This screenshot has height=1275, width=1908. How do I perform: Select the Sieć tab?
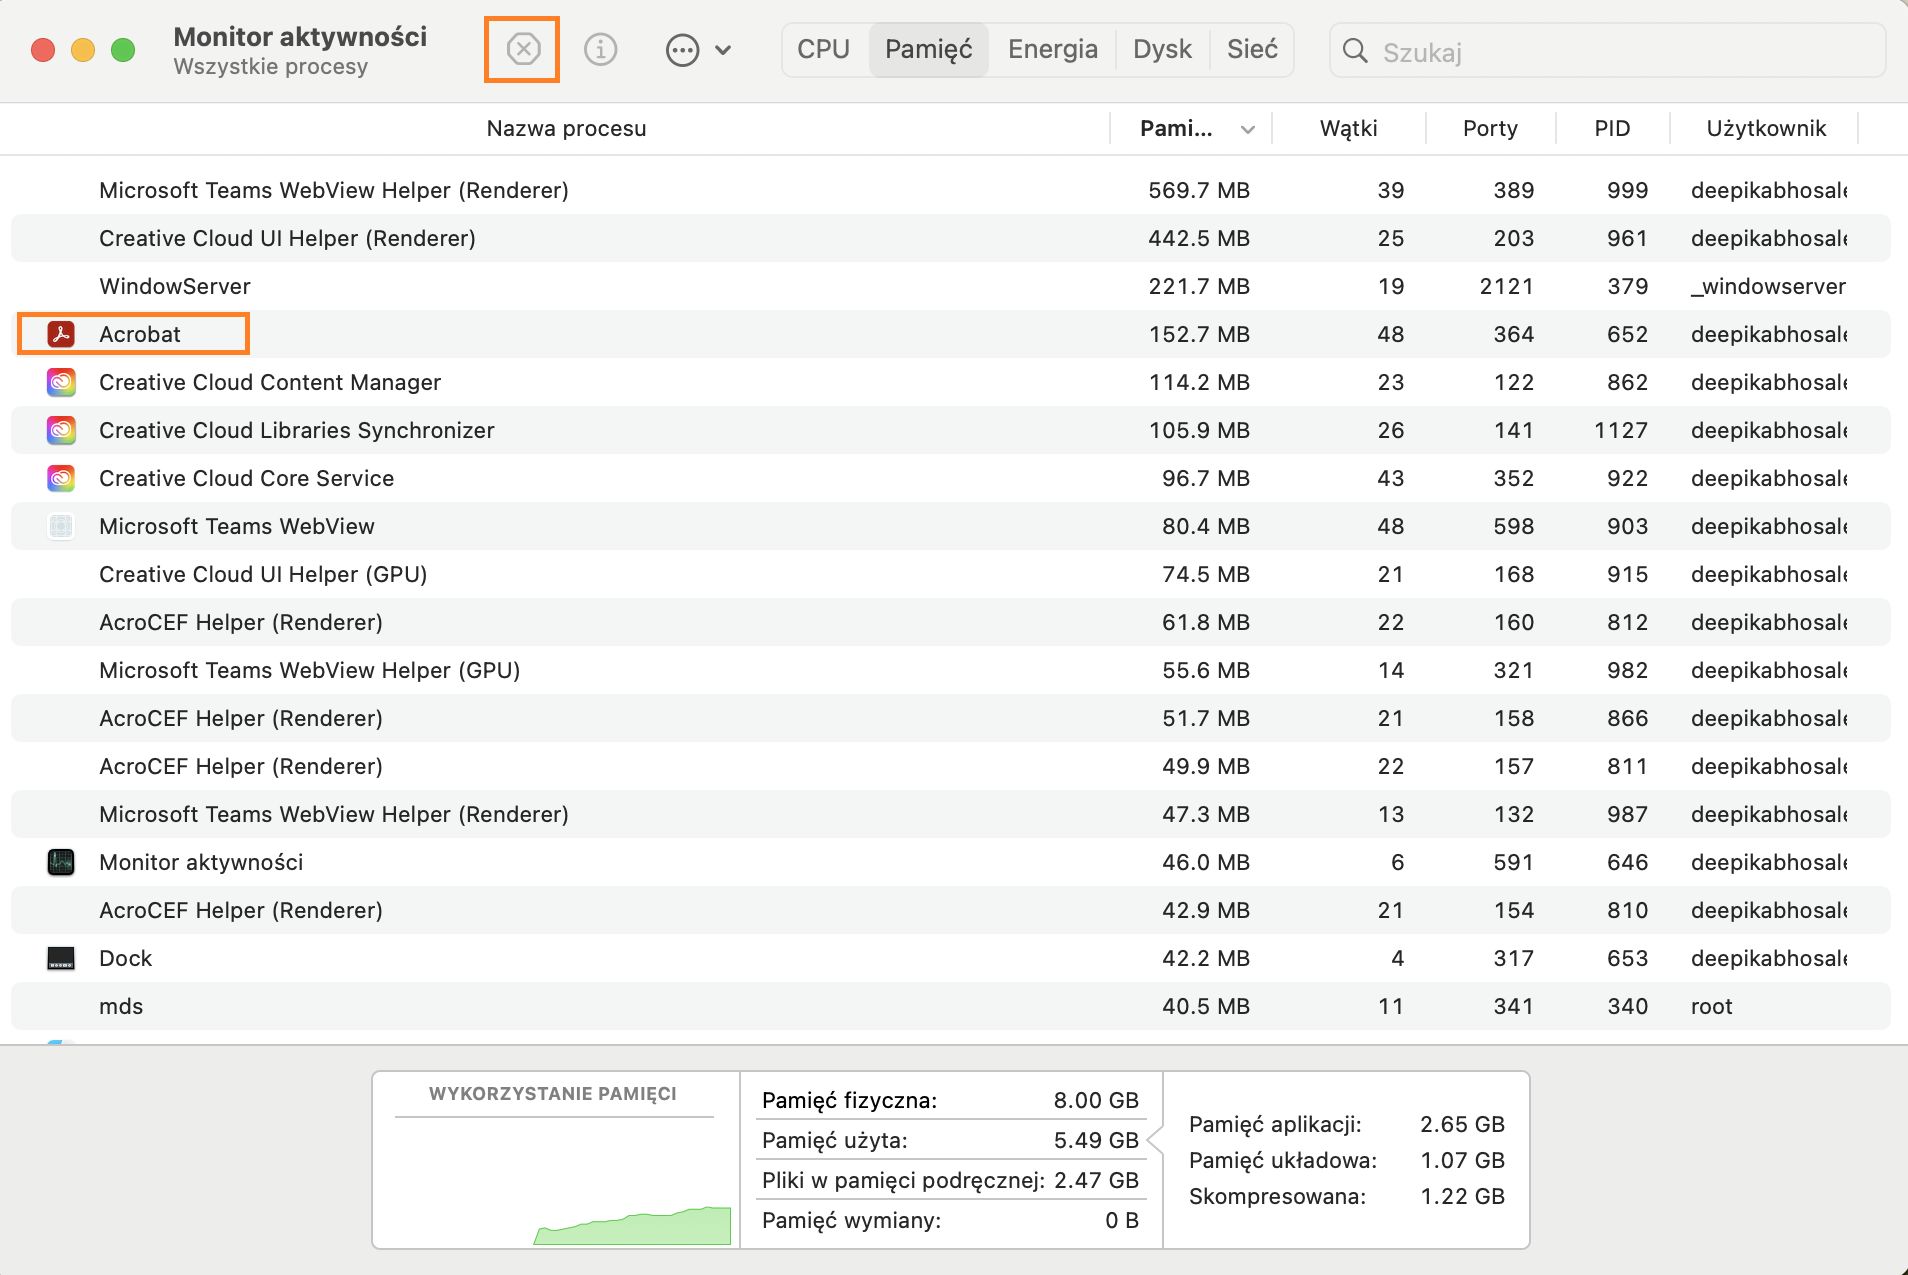(x=1252, y=49)
